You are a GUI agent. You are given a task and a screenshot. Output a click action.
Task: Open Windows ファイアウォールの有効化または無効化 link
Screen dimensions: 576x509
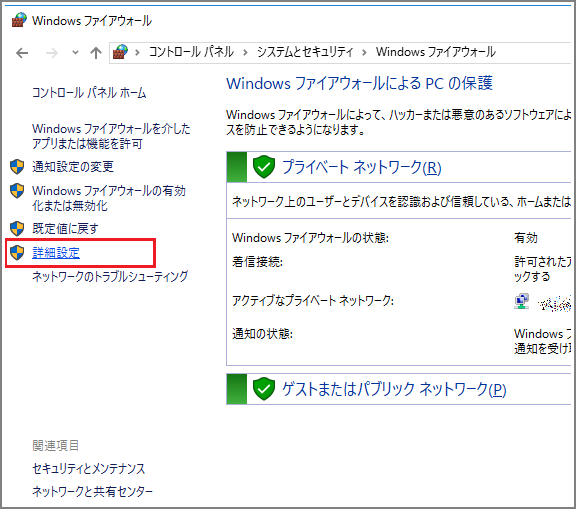(x=109, y=198)
